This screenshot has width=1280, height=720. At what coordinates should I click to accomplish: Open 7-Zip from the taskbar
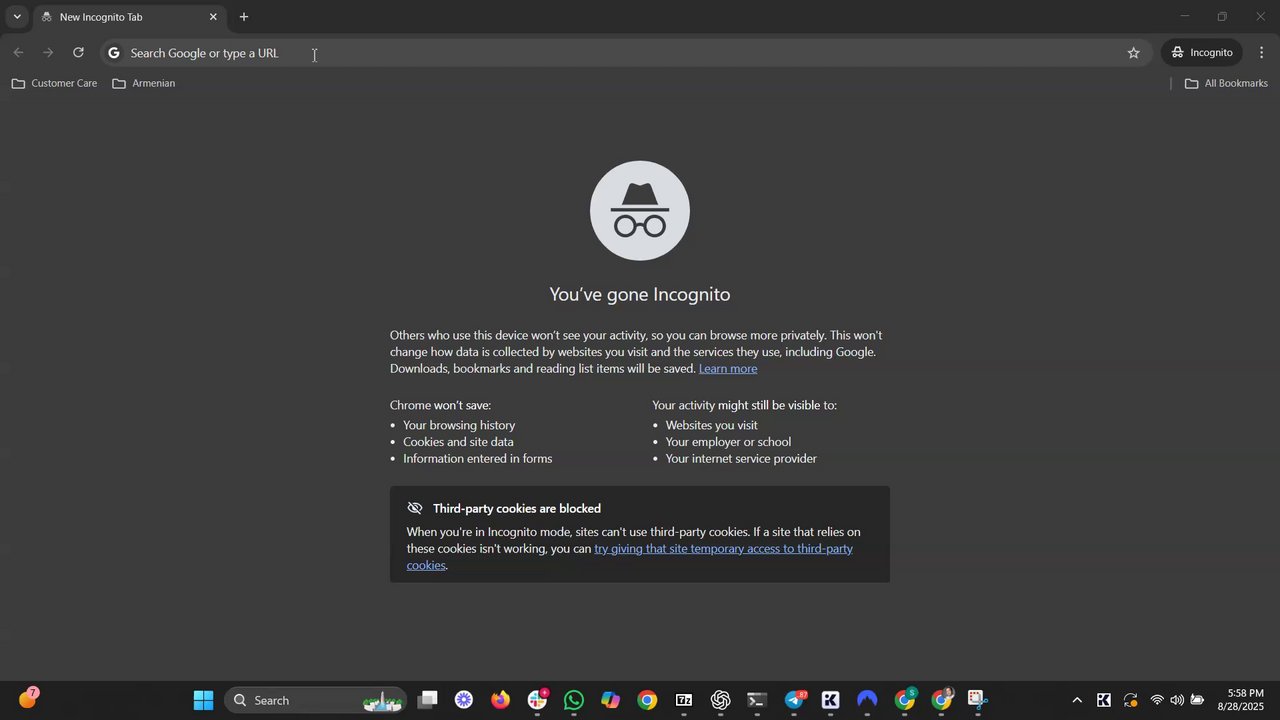[x=684, y=700]
